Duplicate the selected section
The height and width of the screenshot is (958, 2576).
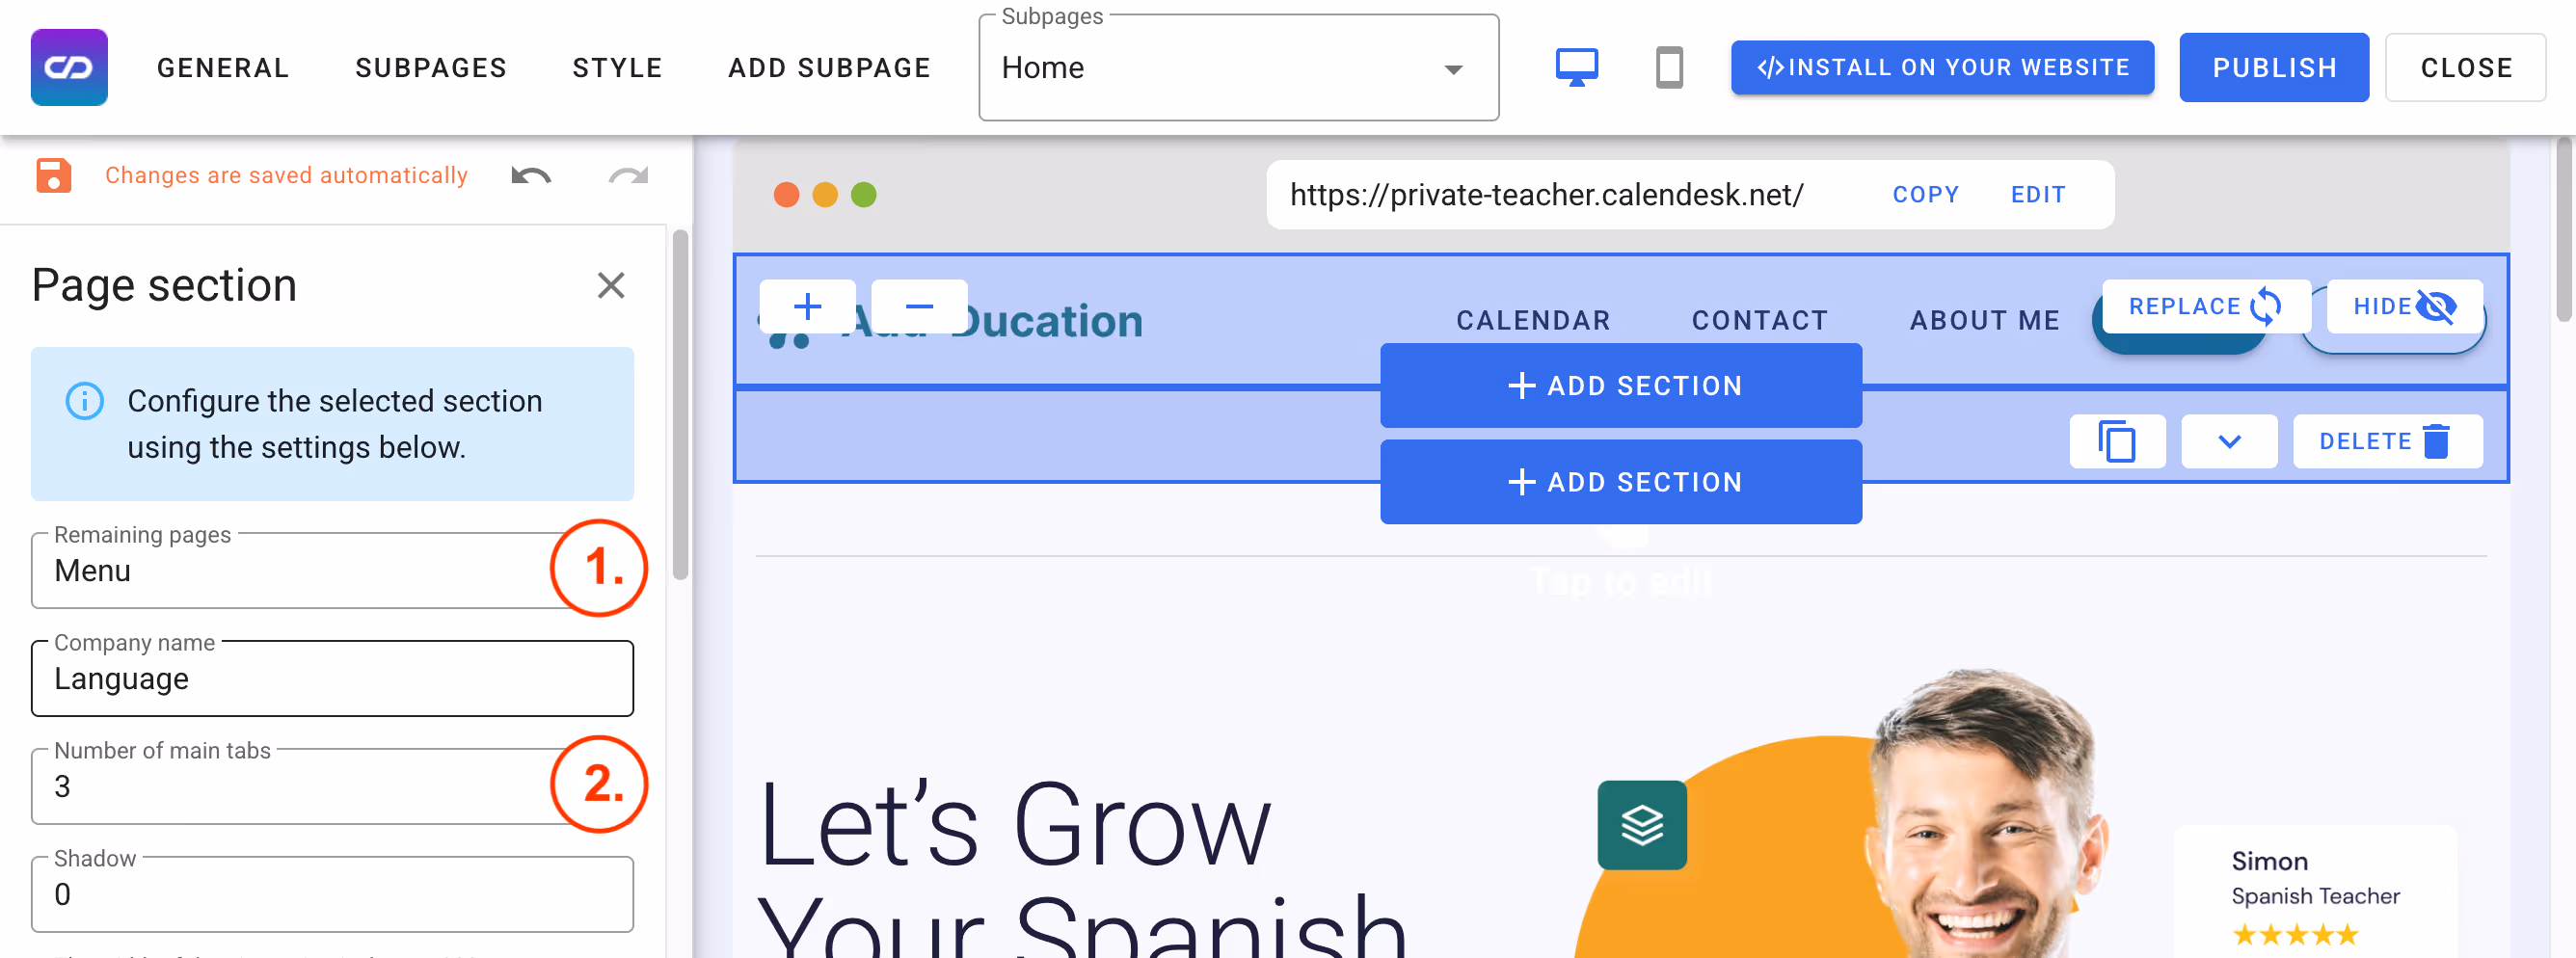click(x=2116, y=441)
